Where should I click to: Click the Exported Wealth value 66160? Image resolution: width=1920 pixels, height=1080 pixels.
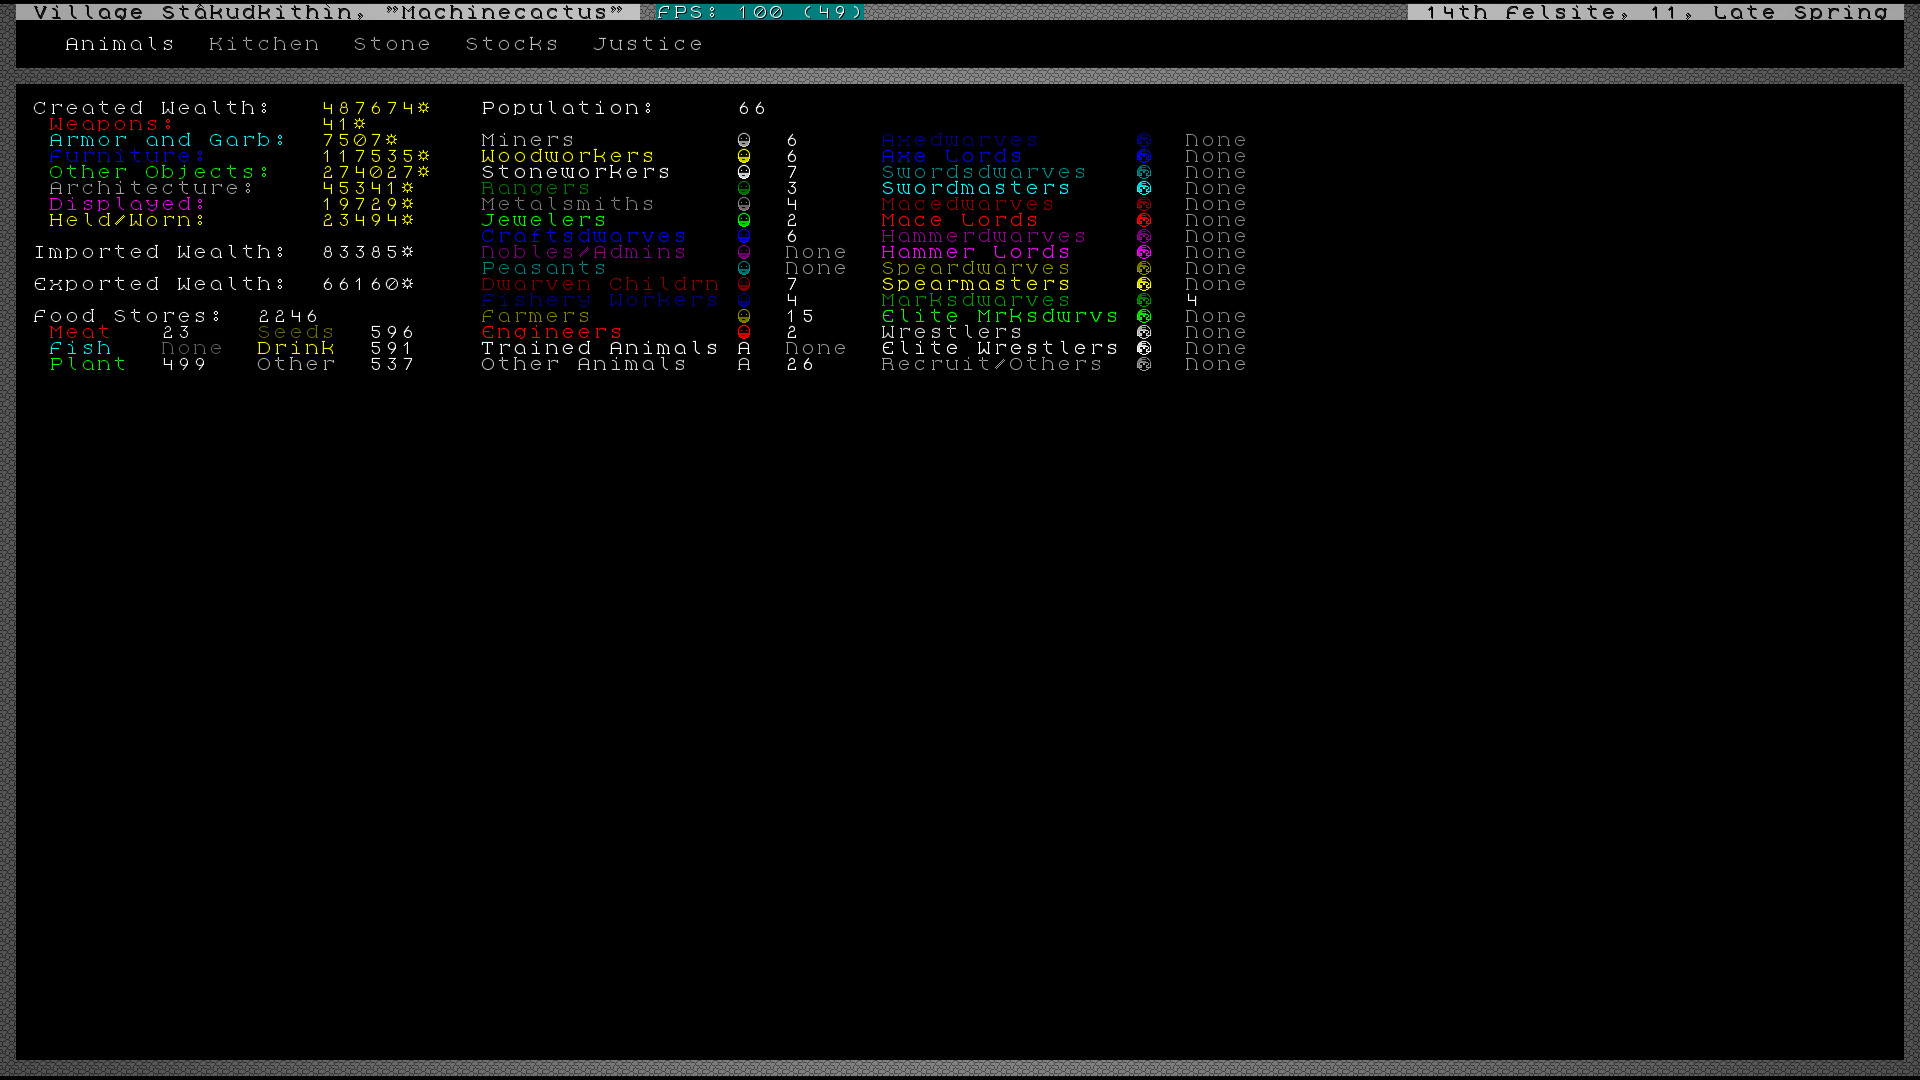[368, 284]
